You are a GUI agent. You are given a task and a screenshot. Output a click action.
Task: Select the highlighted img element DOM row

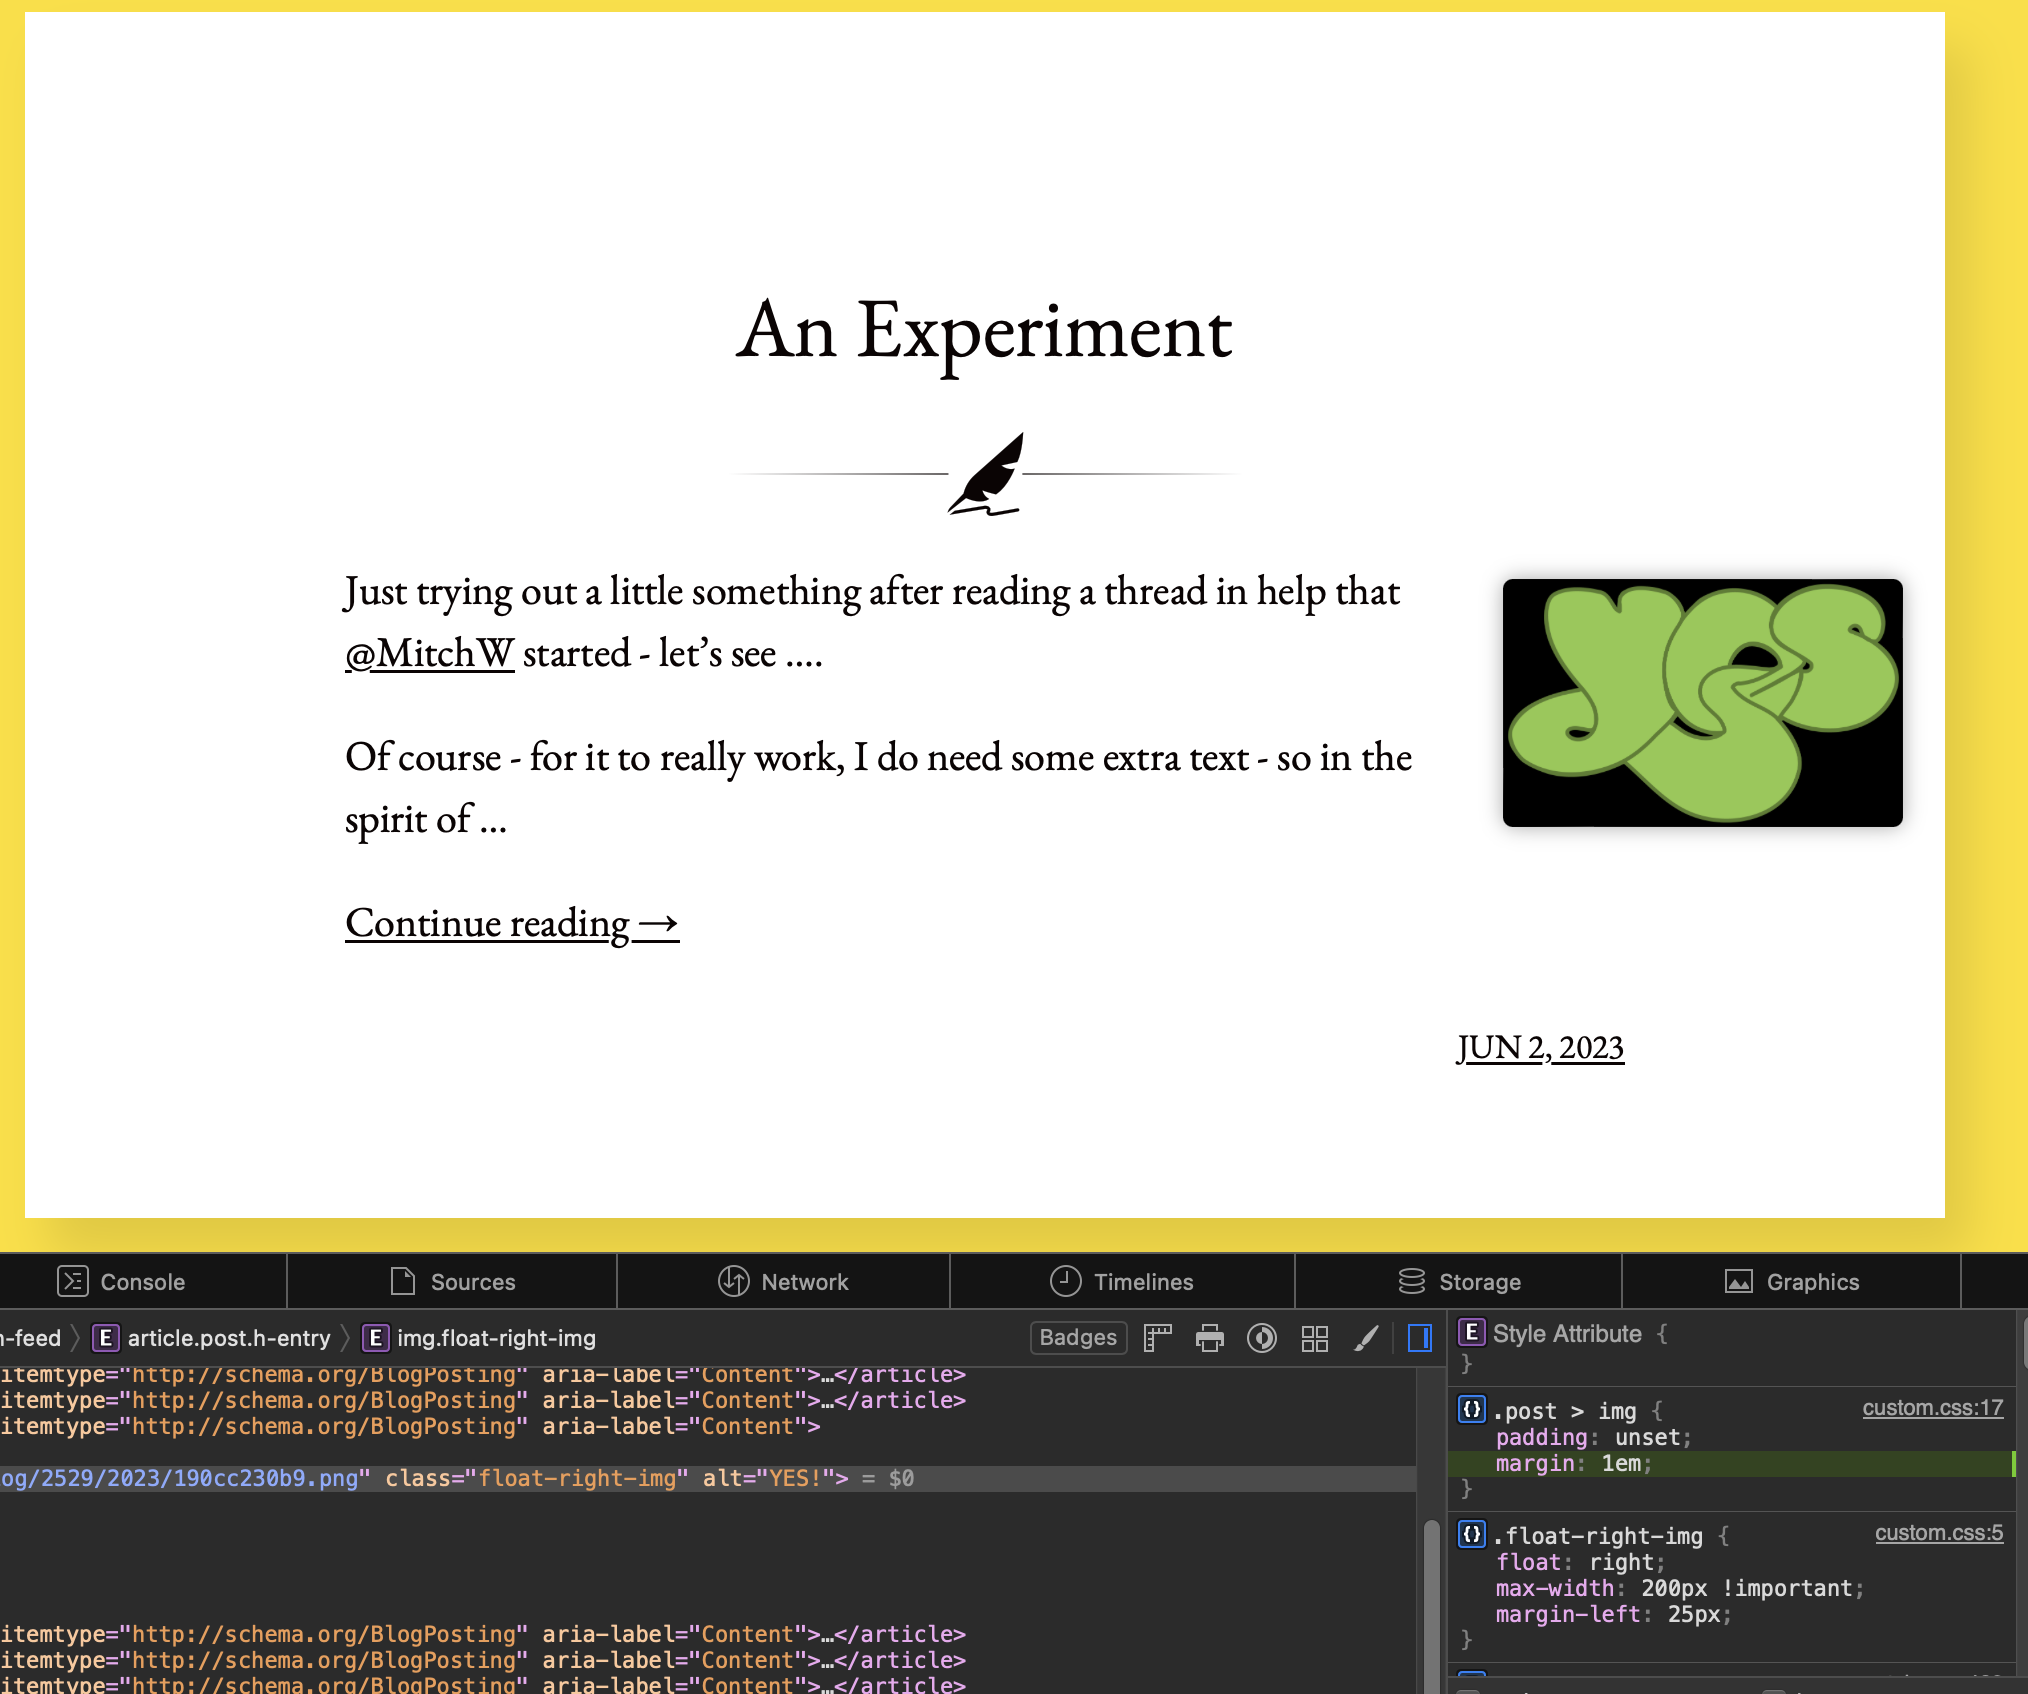coord(708,1478)
